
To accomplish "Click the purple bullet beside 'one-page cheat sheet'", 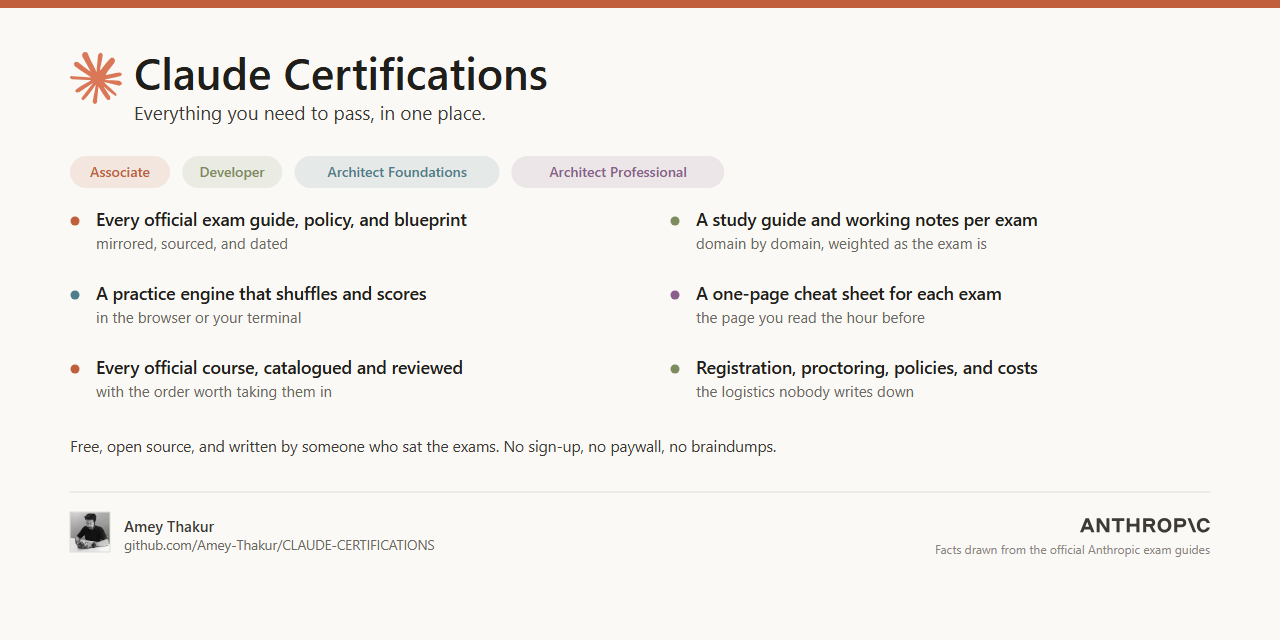I will [675, 295].
